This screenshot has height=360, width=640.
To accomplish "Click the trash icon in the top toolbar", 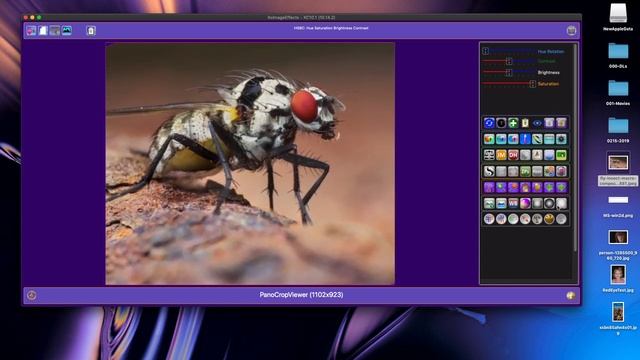I will click(91, 31).
